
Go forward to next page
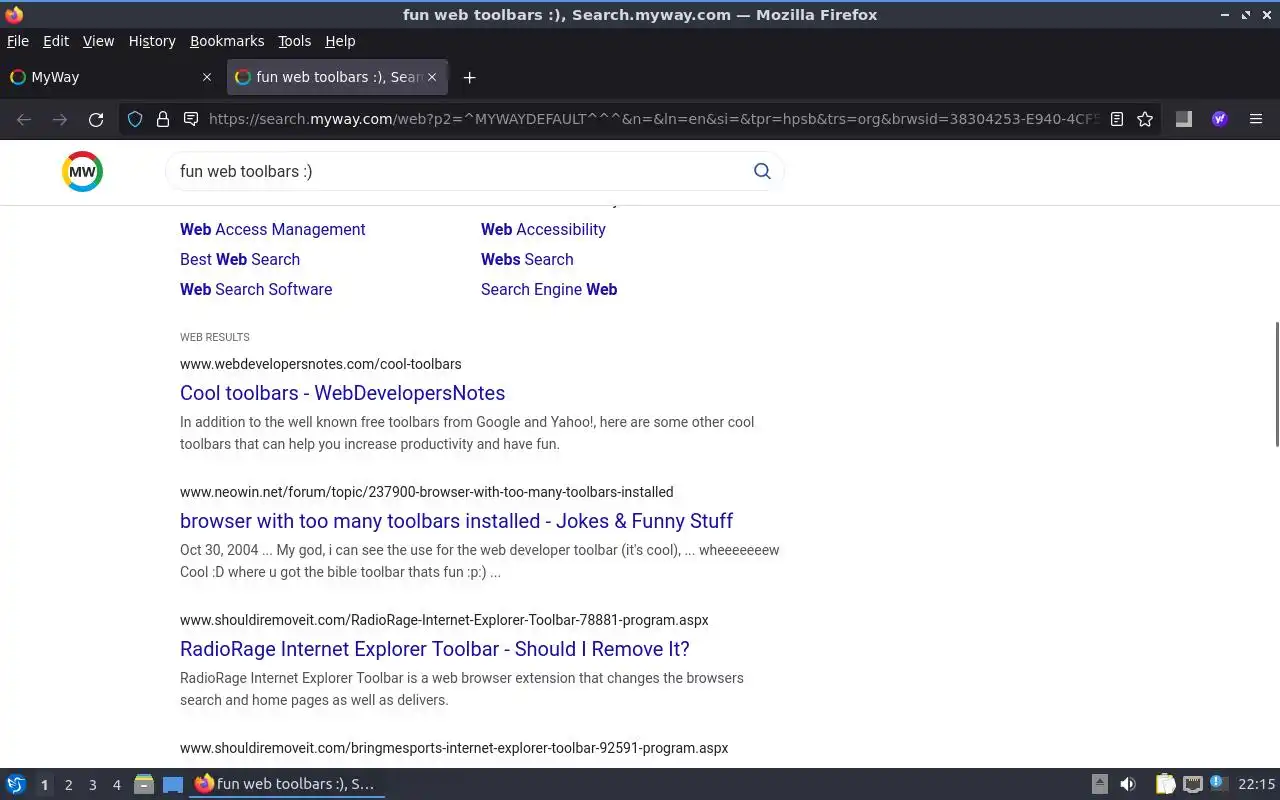60,119
